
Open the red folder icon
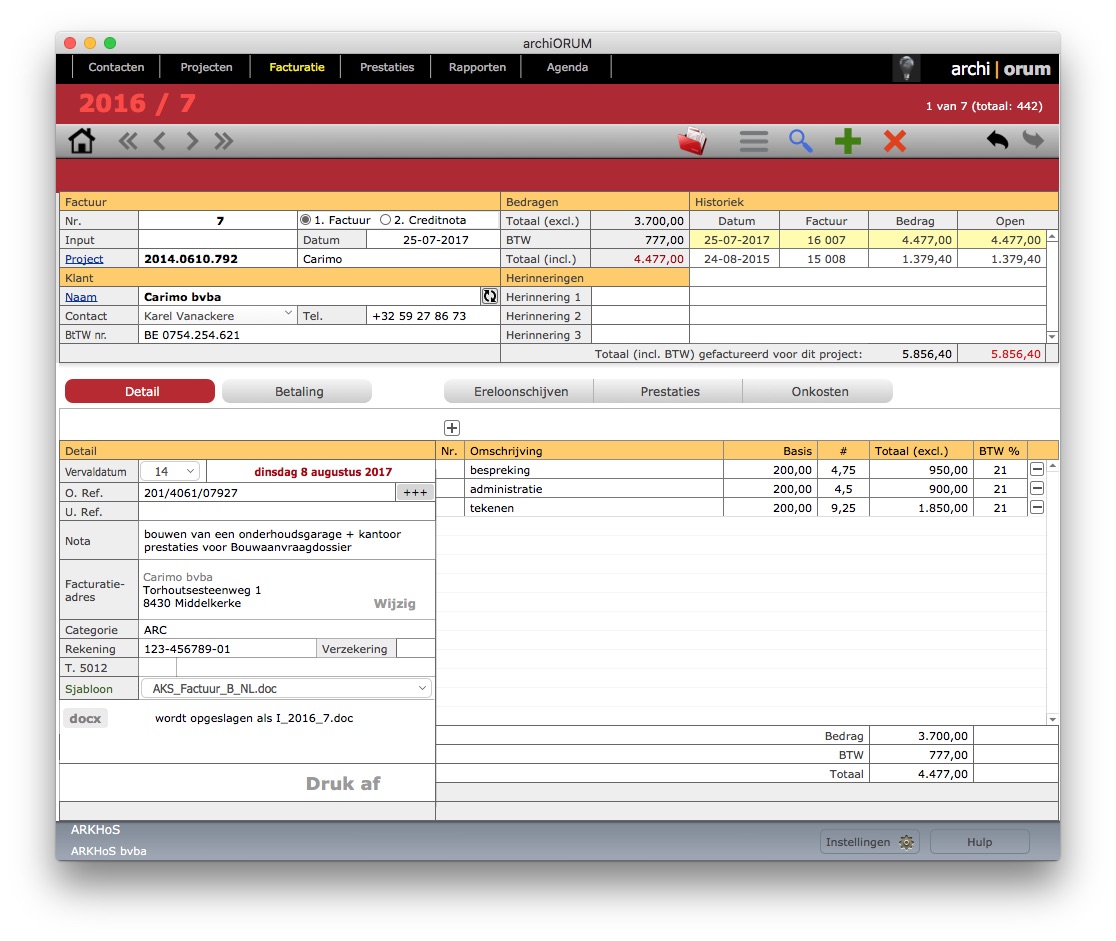click(x=693, y=140)
